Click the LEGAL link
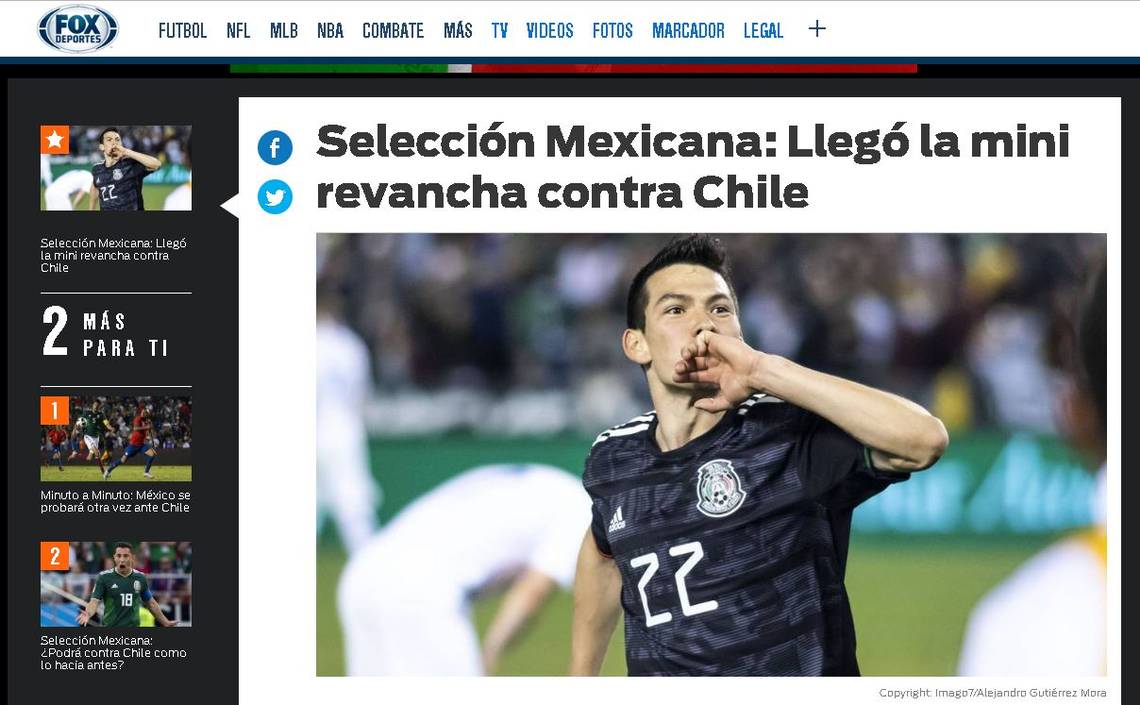This screenshot has height=705, width=1140. point(763,31)
